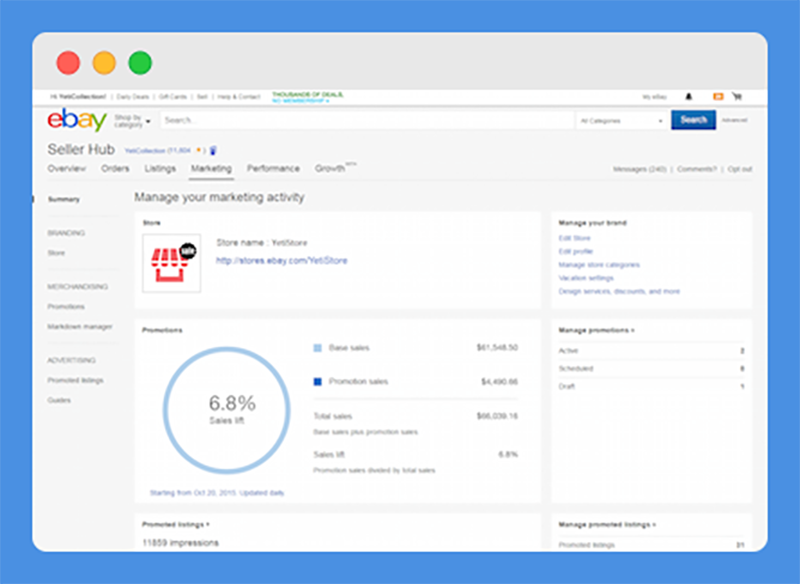Viewport: 800px width, 584px height.
Task: Open Markdown manager in the sidebar
Action: coord(80,326)
